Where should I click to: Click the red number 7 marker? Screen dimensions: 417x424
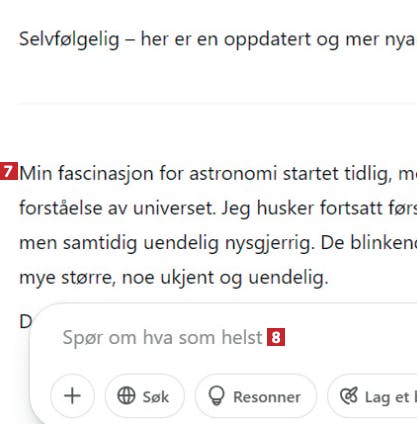[x=9, y=171]
